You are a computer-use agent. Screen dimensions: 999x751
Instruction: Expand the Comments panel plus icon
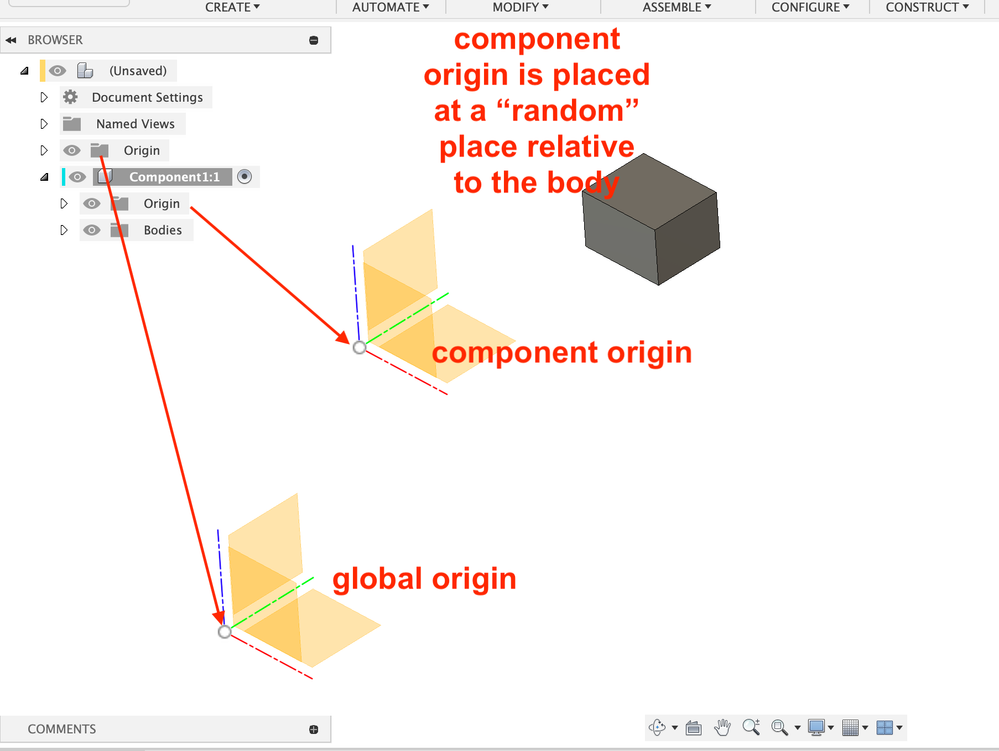coord(313,729)
